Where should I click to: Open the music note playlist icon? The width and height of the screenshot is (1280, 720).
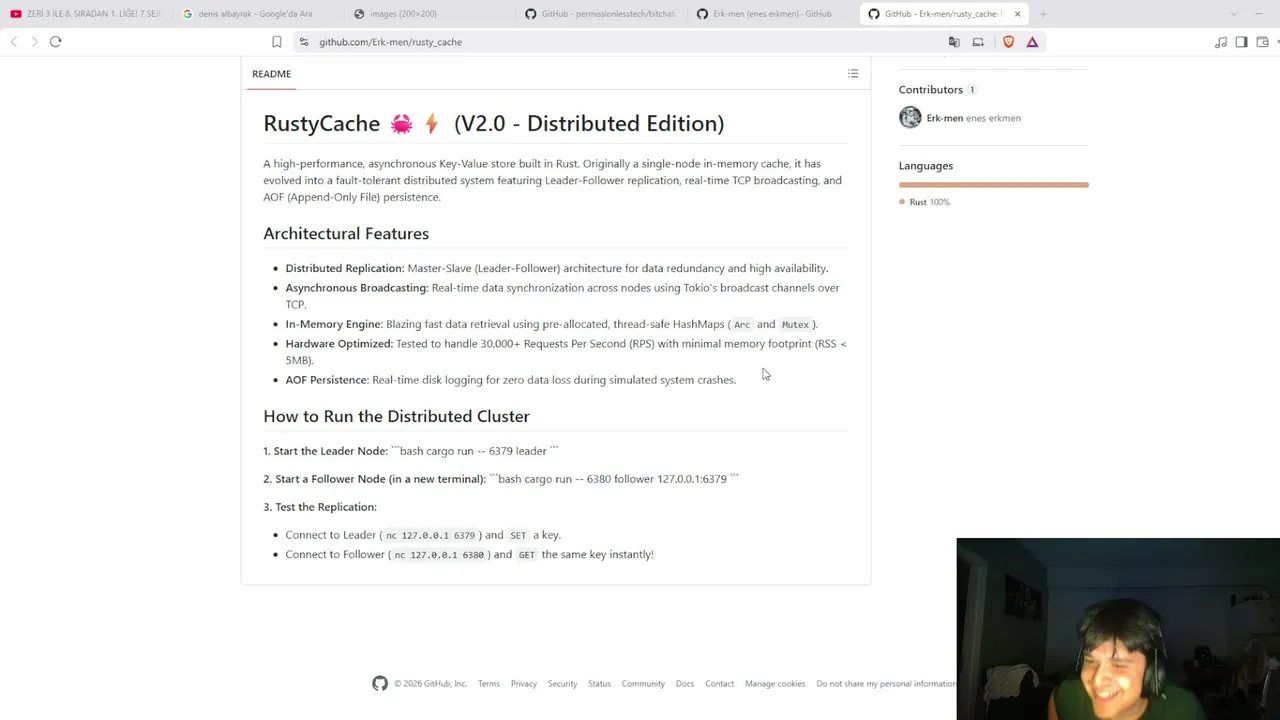coord(1221,42)
